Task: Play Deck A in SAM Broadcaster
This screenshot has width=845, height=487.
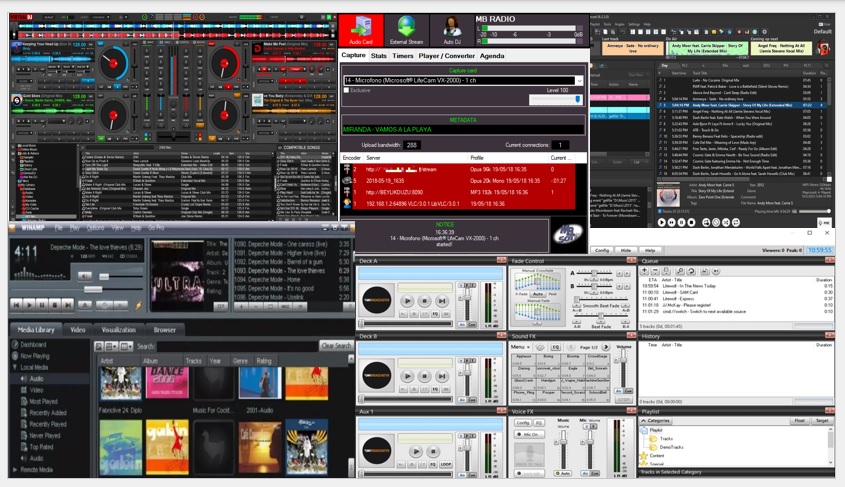Action: [x=407, y=301]
